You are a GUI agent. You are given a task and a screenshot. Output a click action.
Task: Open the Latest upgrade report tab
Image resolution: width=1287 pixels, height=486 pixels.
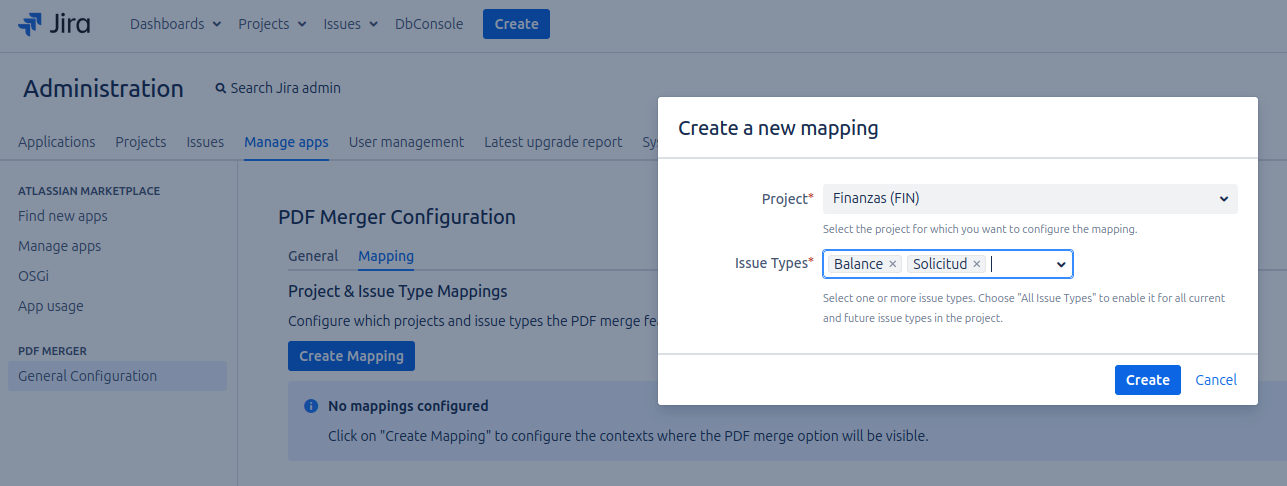[553, 142]
